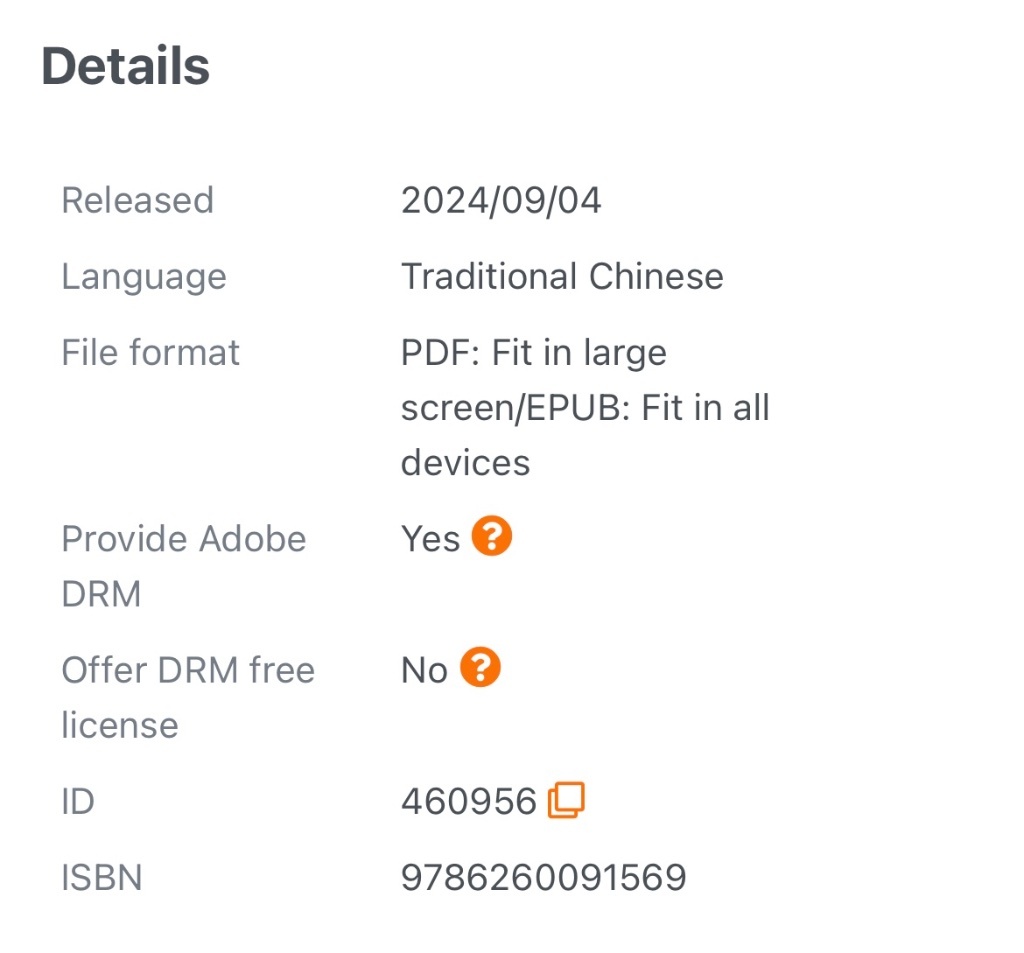Click the ISBN label
The height and width of the screenshot is (953, 1024).
[102, 877]
